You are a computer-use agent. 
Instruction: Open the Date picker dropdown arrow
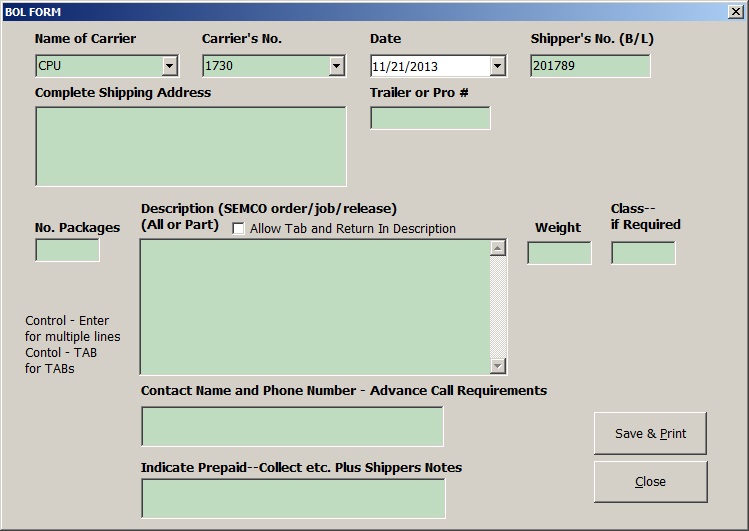497,67
